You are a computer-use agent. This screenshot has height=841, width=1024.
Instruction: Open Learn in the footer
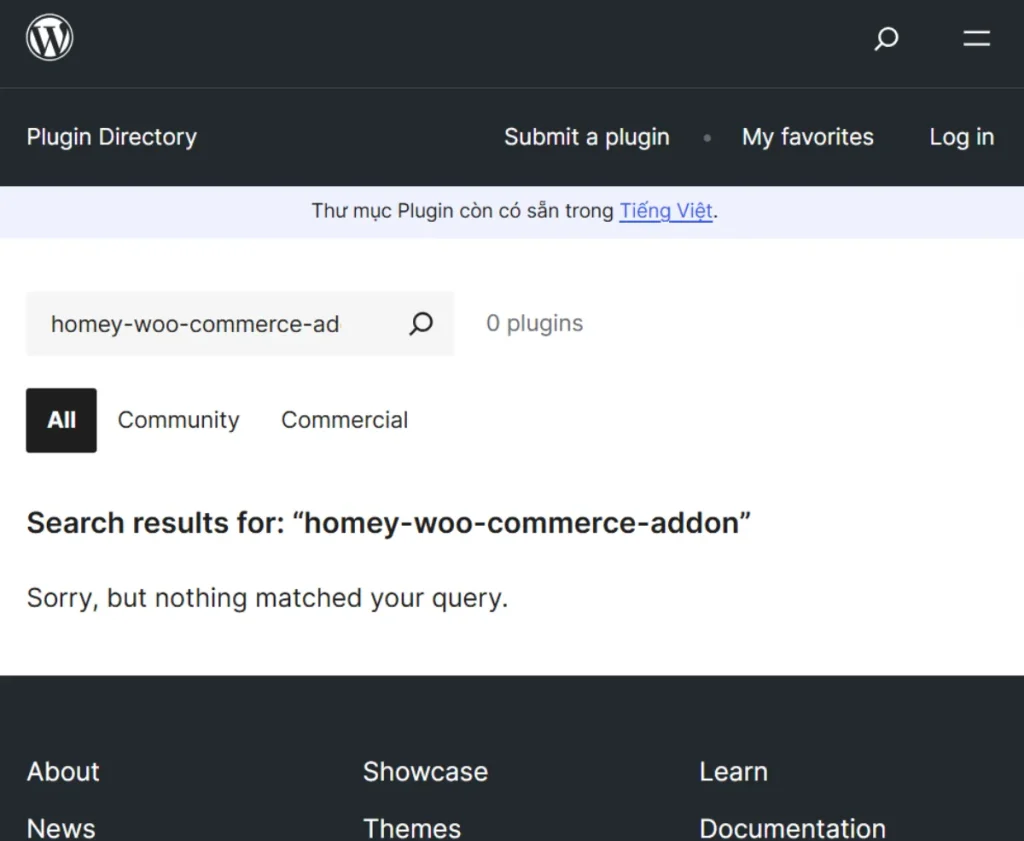[x=733, y=772]
